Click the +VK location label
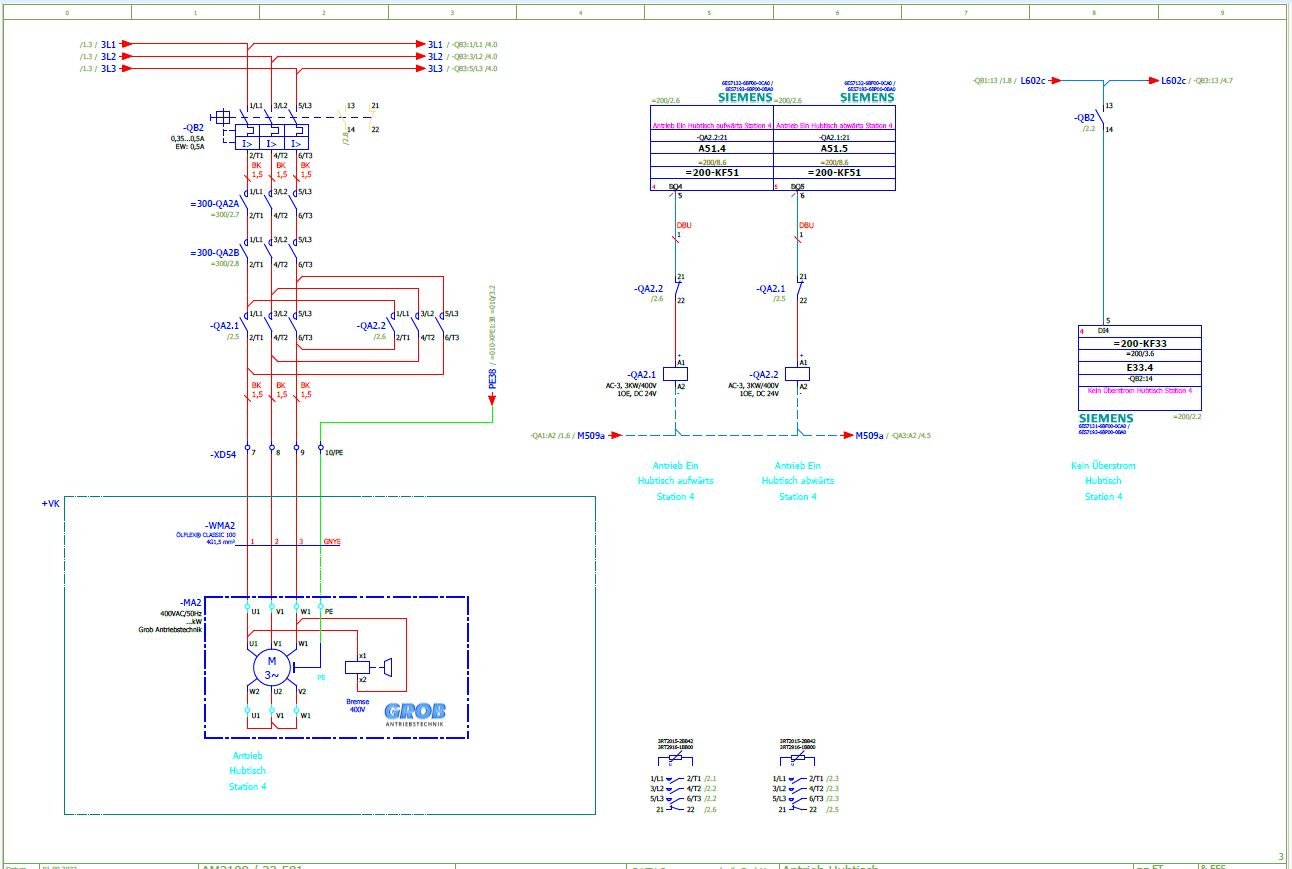This screenshot has height=869, width=1292. [51, 504]
